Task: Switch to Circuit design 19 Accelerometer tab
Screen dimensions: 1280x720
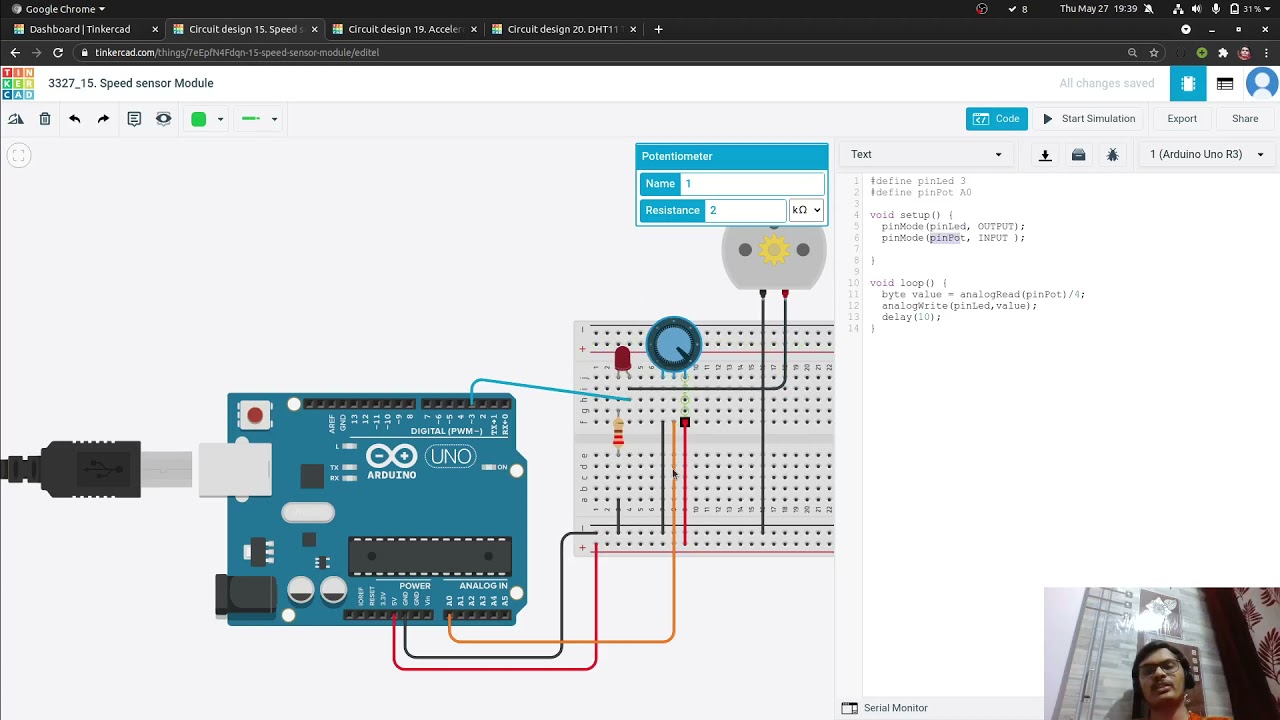Action: pyautogui.click(x=405, y=30)
